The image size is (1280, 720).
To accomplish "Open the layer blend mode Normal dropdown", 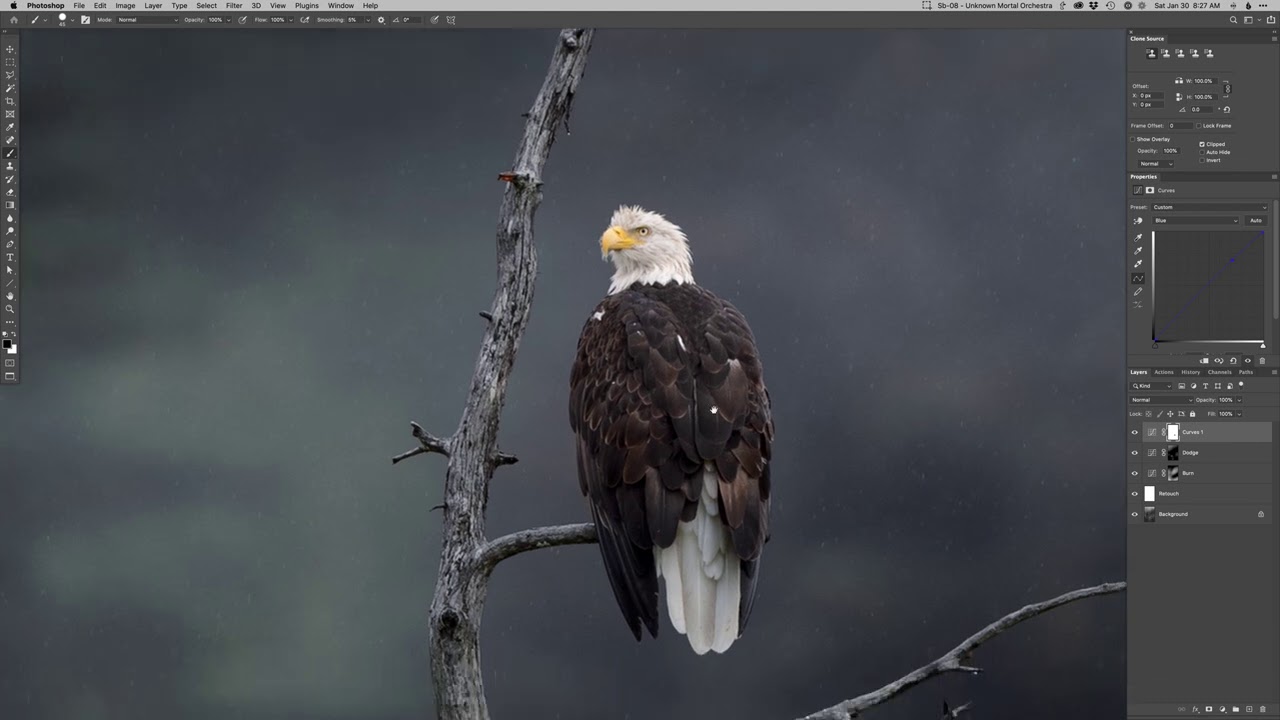I will coord(1161,400).
